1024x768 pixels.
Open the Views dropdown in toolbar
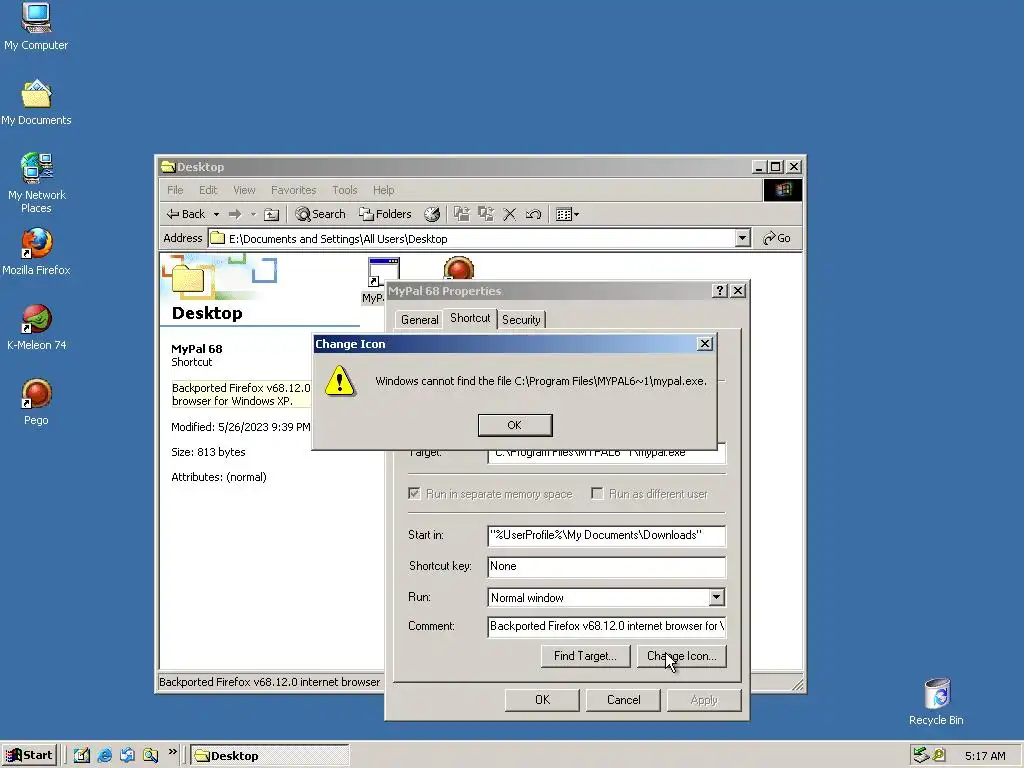coord(567,214)
